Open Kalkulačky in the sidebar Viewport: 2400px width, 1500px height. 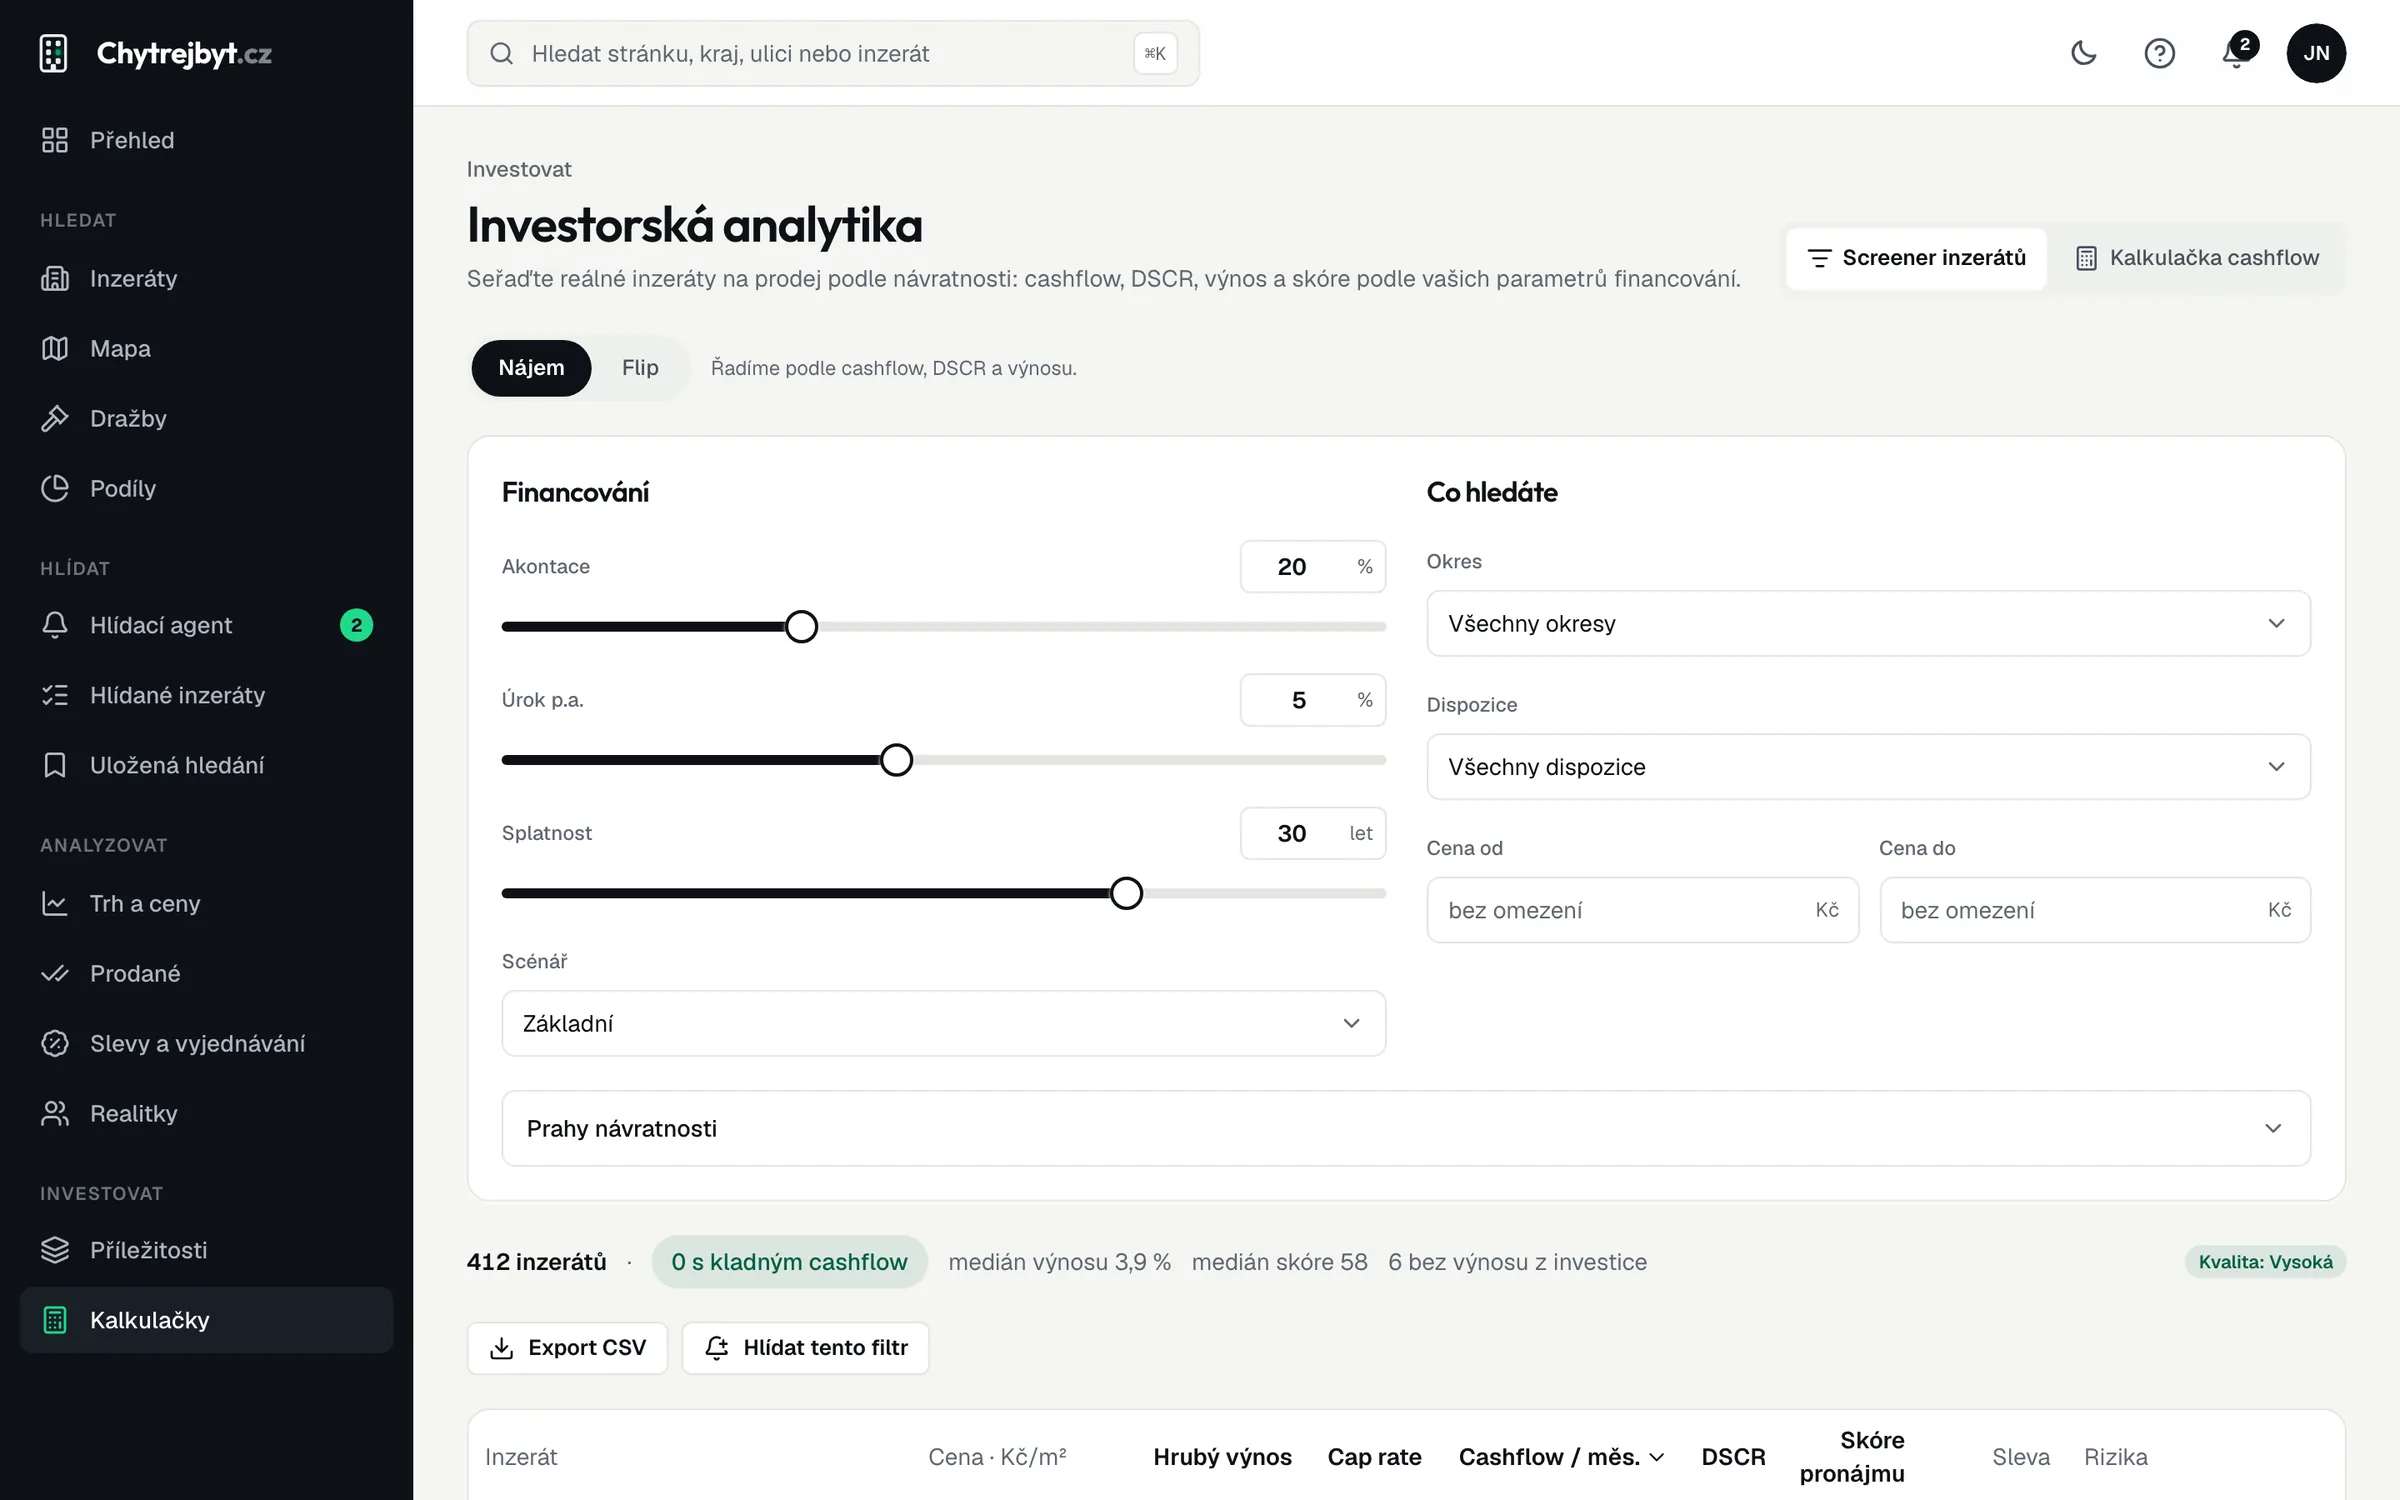[x=206, y=1320]
